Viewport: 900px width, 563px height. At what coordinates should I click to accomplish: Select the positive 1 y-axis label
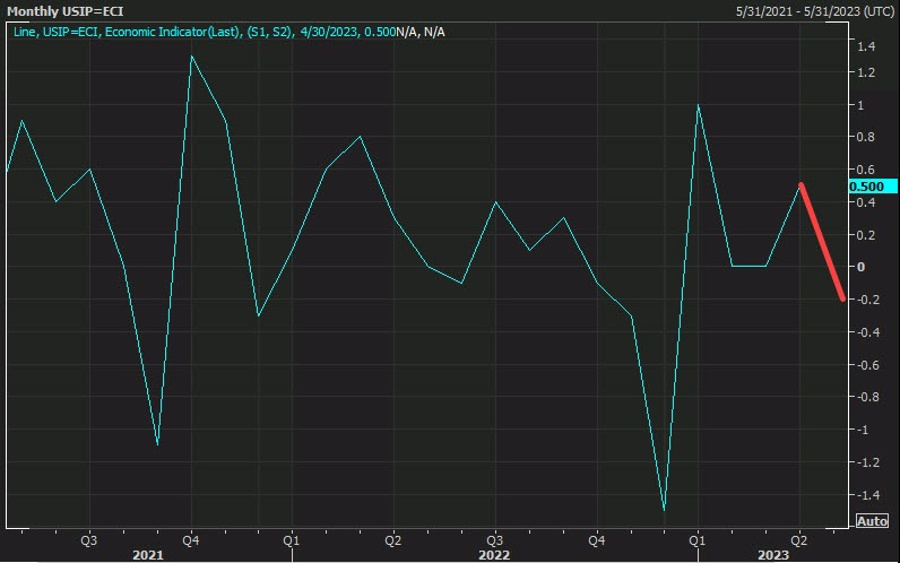(860, 105)
